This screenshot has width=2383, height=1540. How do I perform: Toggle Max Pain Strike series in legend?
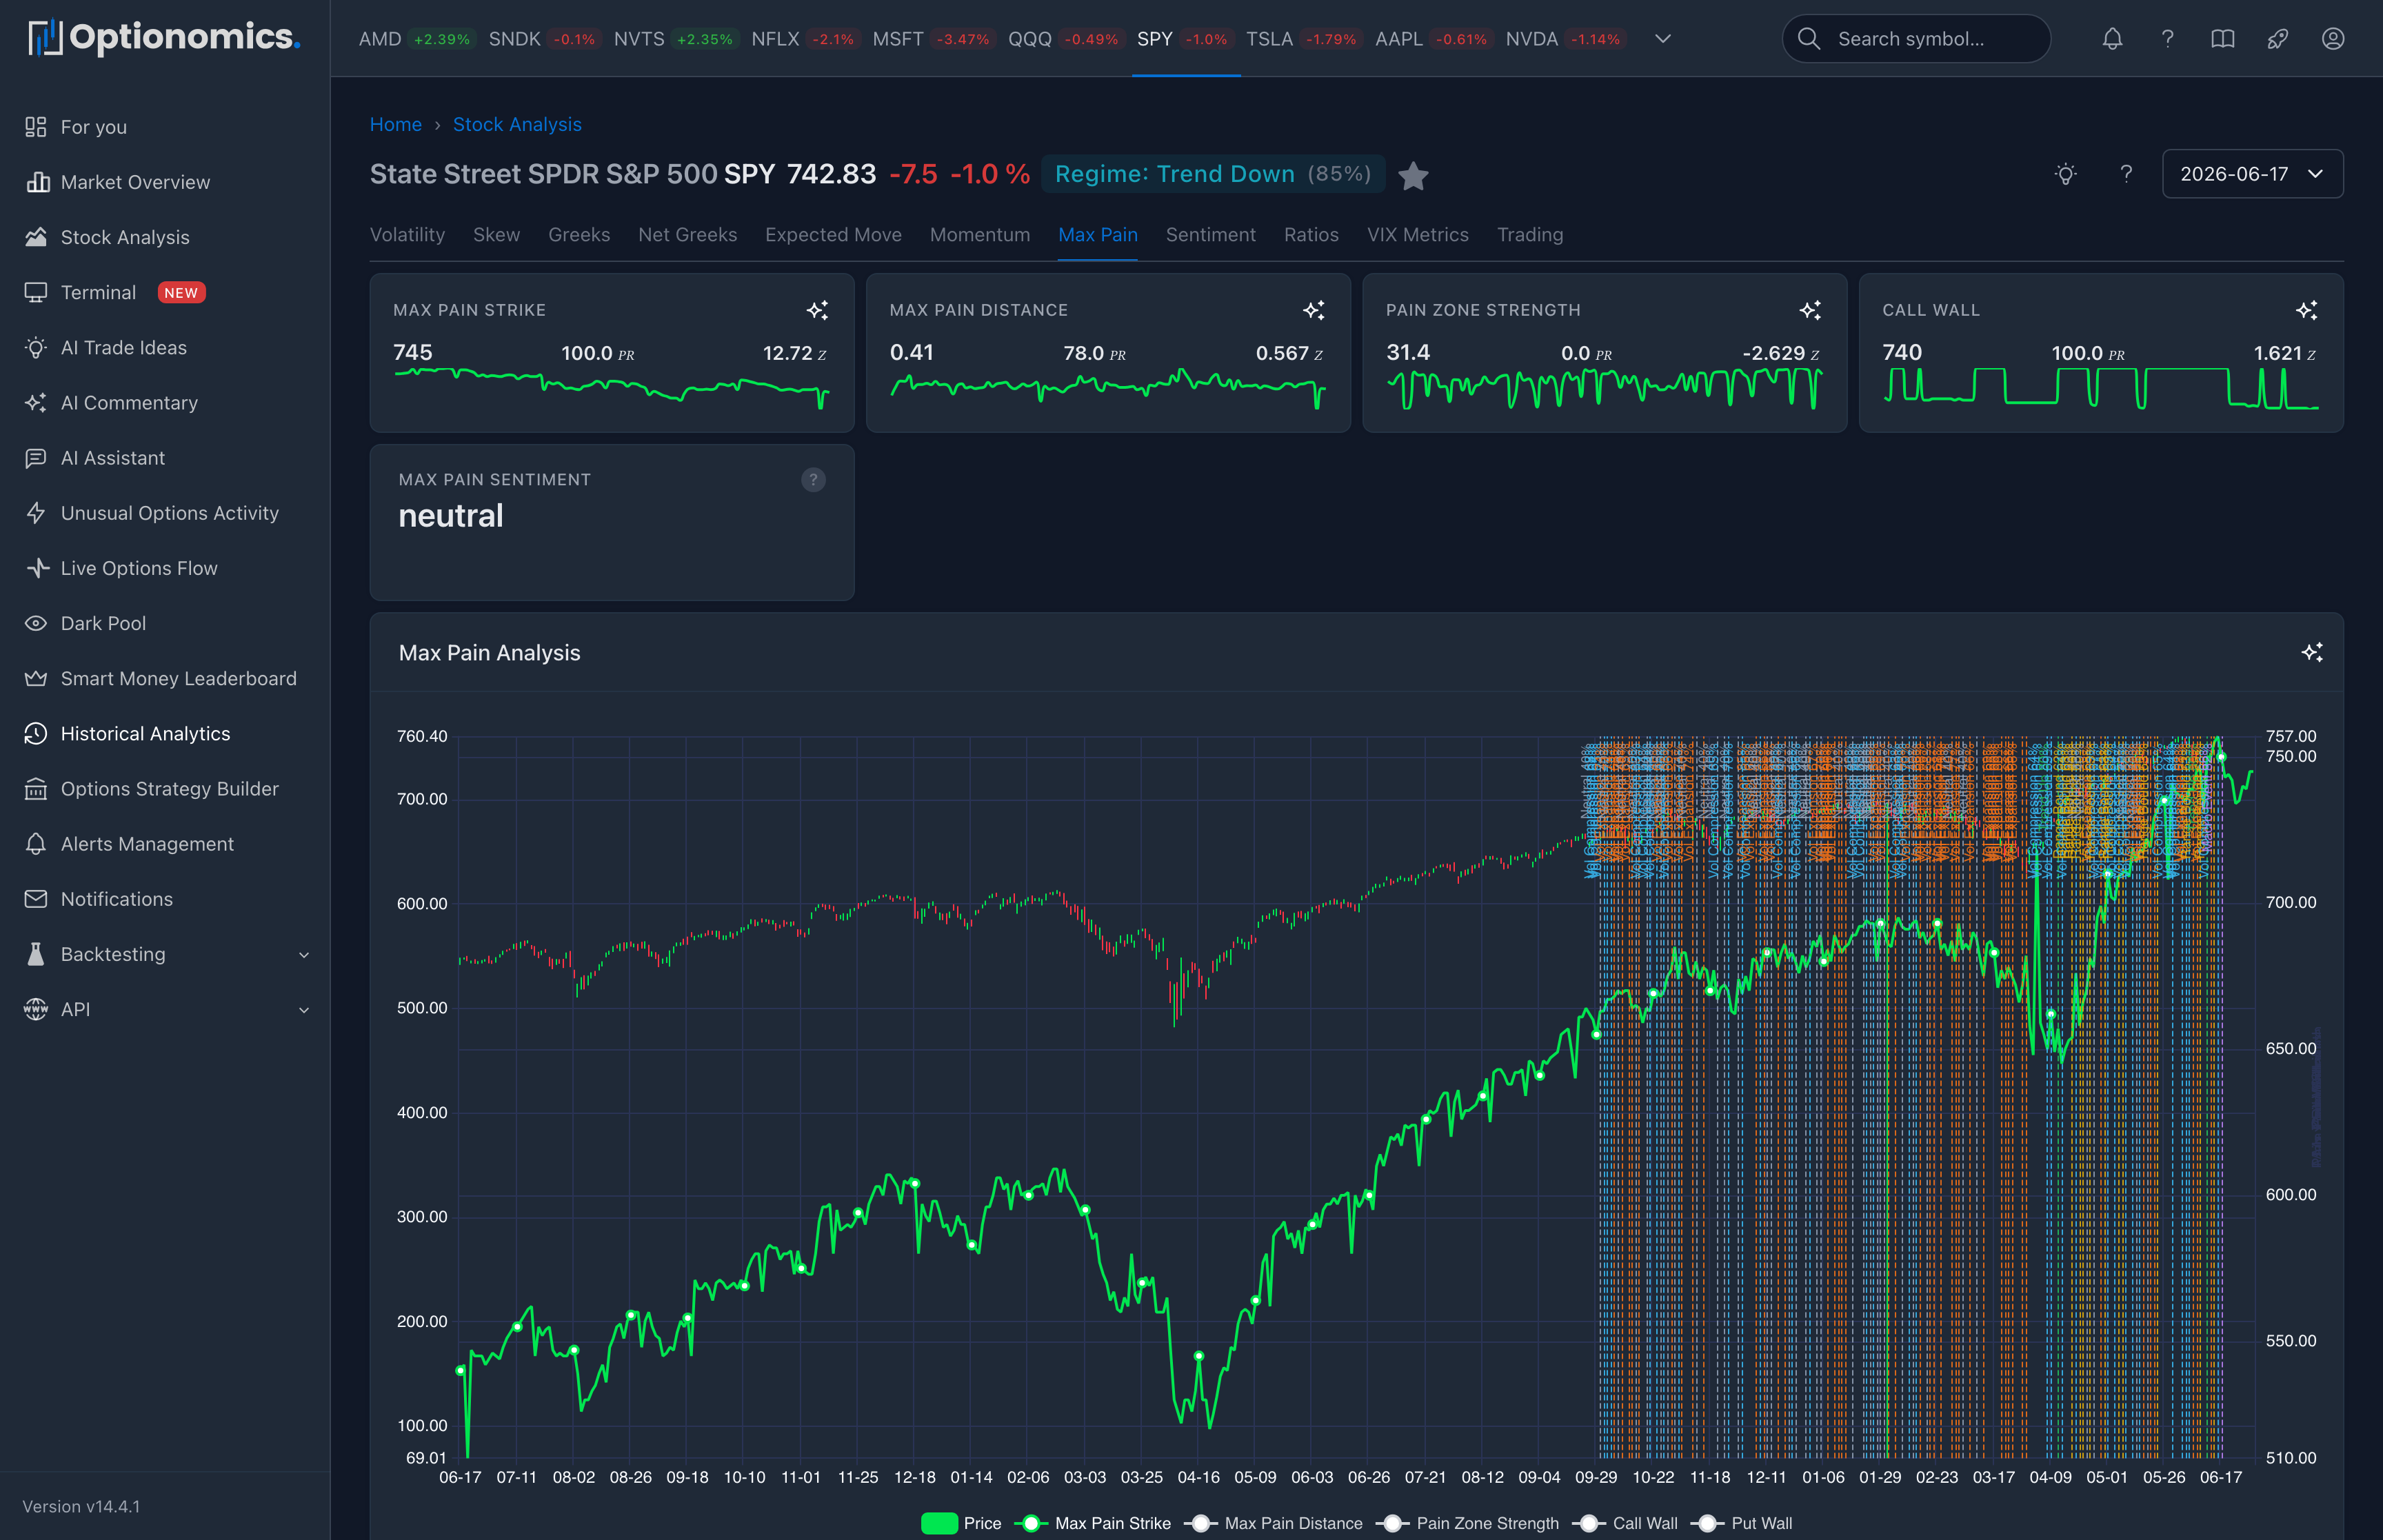tap(1093, 1523)
